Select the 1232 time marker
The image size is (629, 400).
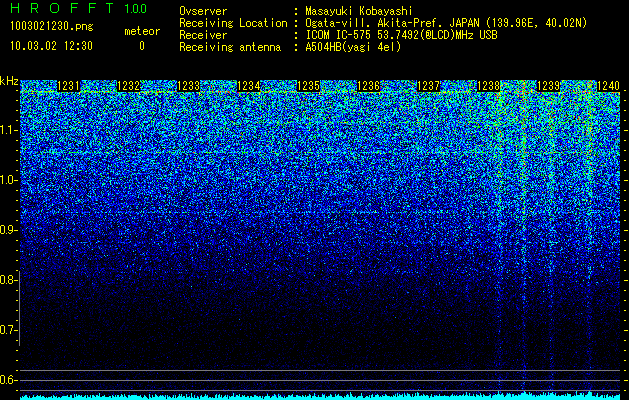(128, 86)
